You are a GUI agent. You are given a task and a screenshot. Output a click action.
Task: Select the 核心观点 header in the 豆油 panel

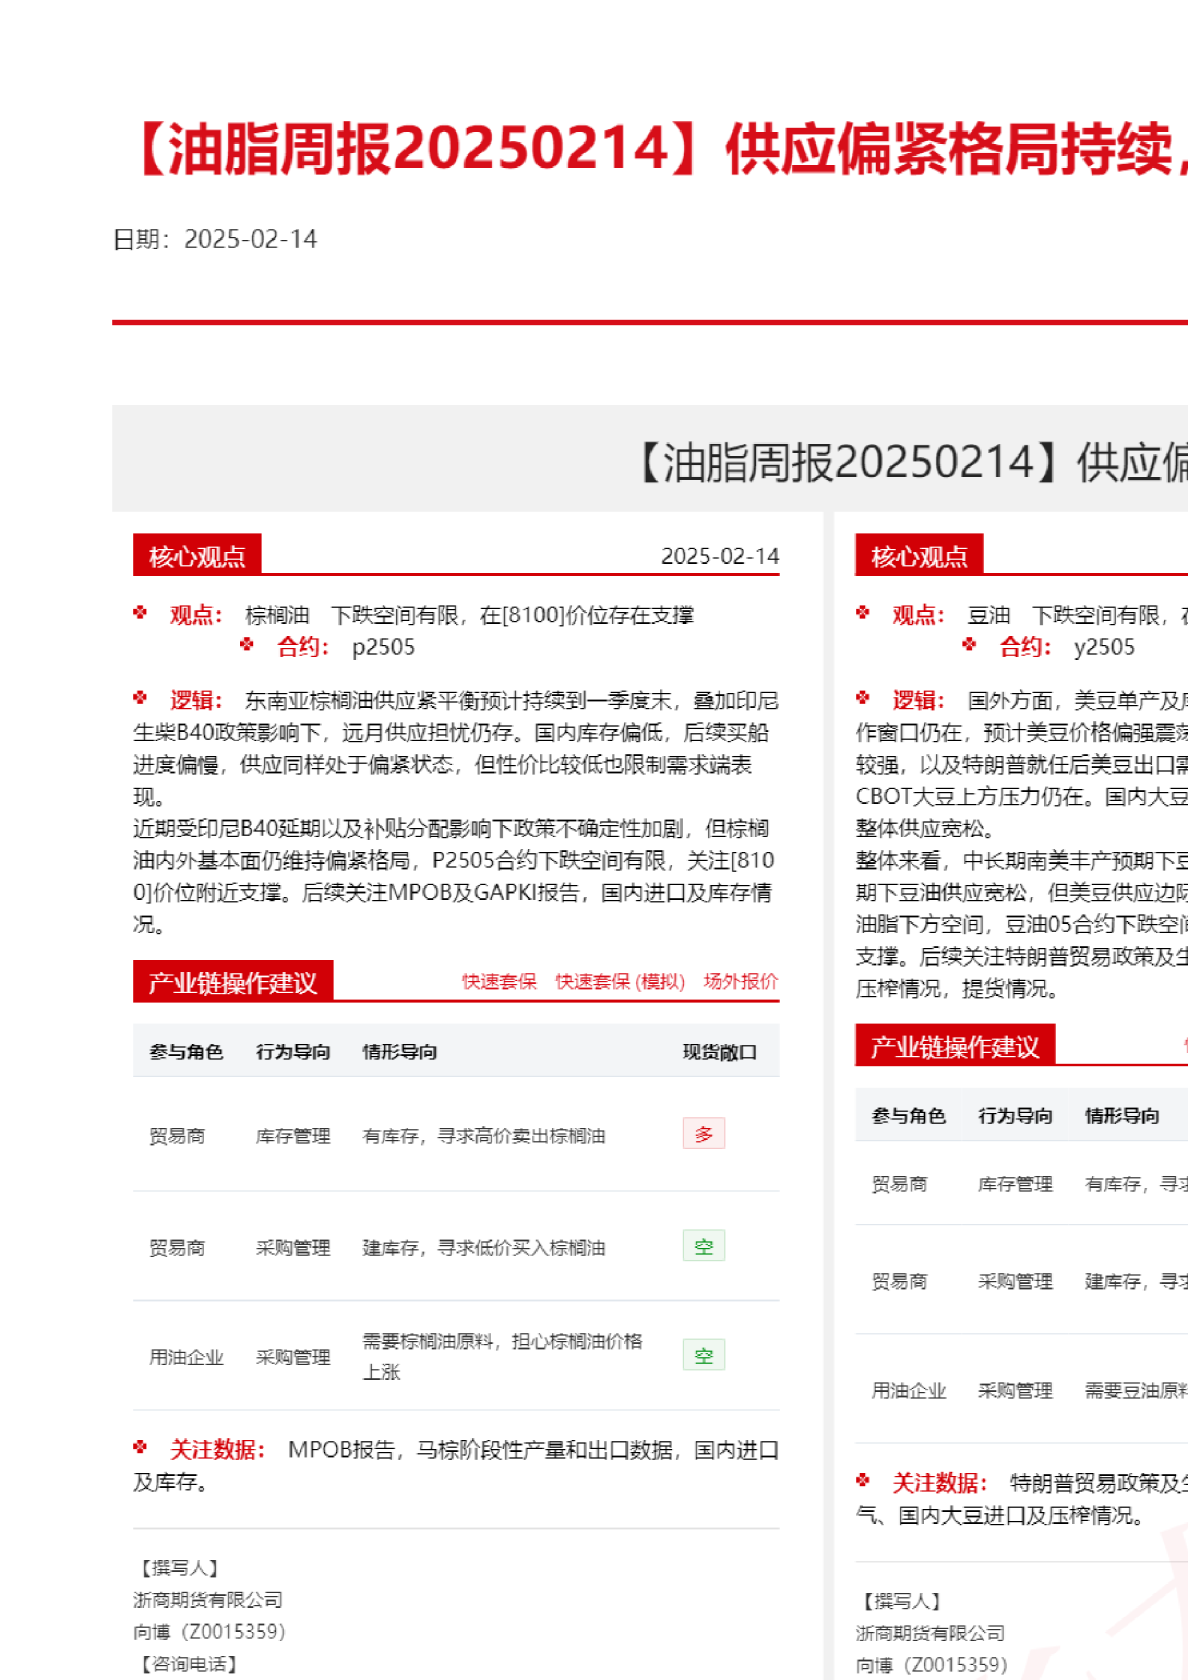[x=919, y=556]
